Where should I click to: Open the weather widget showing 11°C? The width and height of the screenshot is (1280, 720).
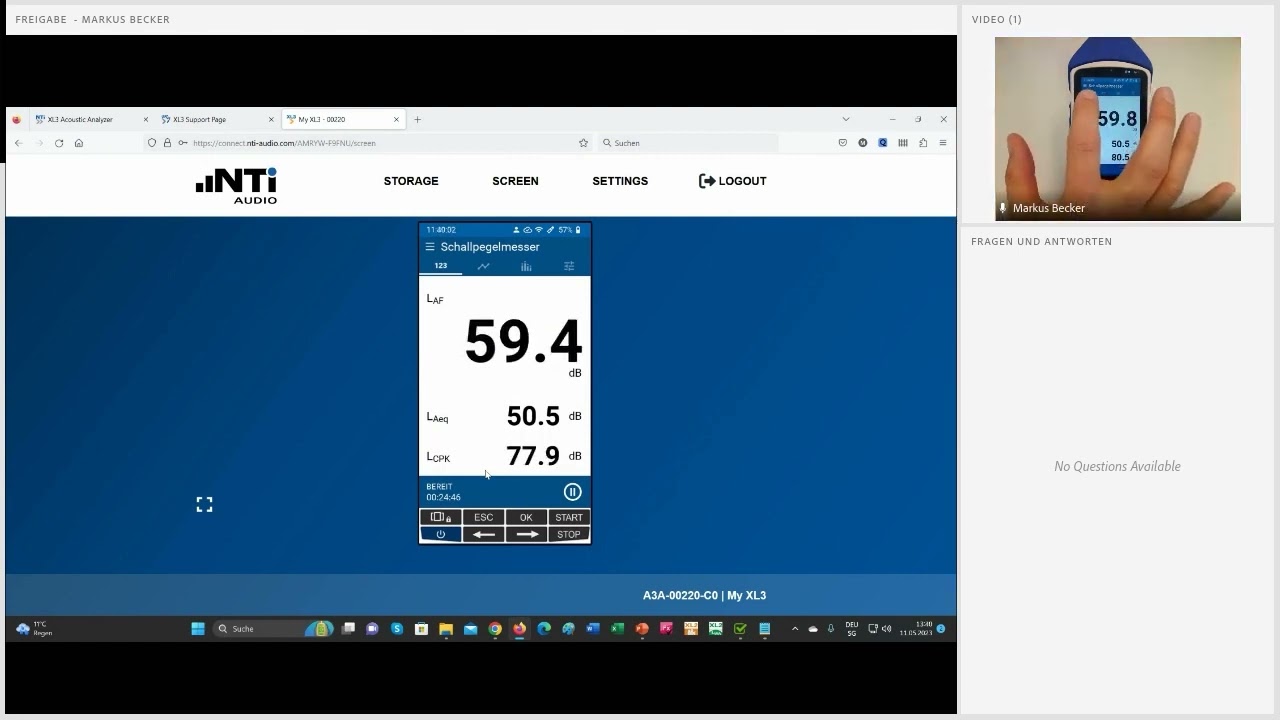tap(33, 629)
